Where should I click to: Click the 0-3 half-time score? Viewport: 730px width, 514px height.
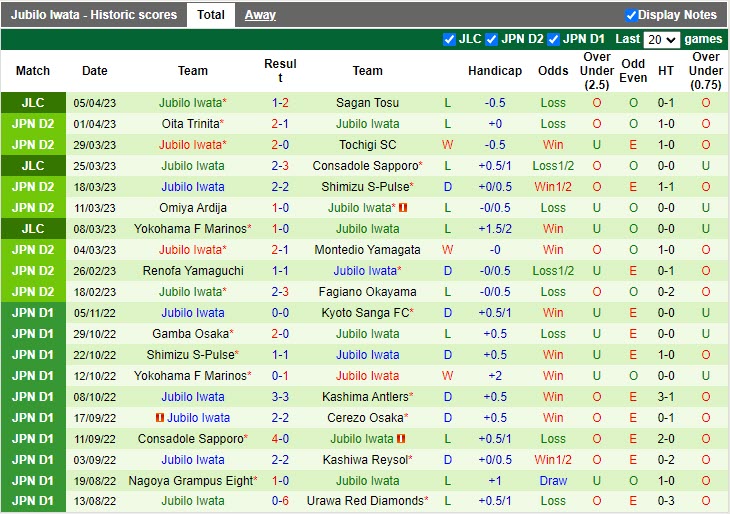[x=666, y=501]
